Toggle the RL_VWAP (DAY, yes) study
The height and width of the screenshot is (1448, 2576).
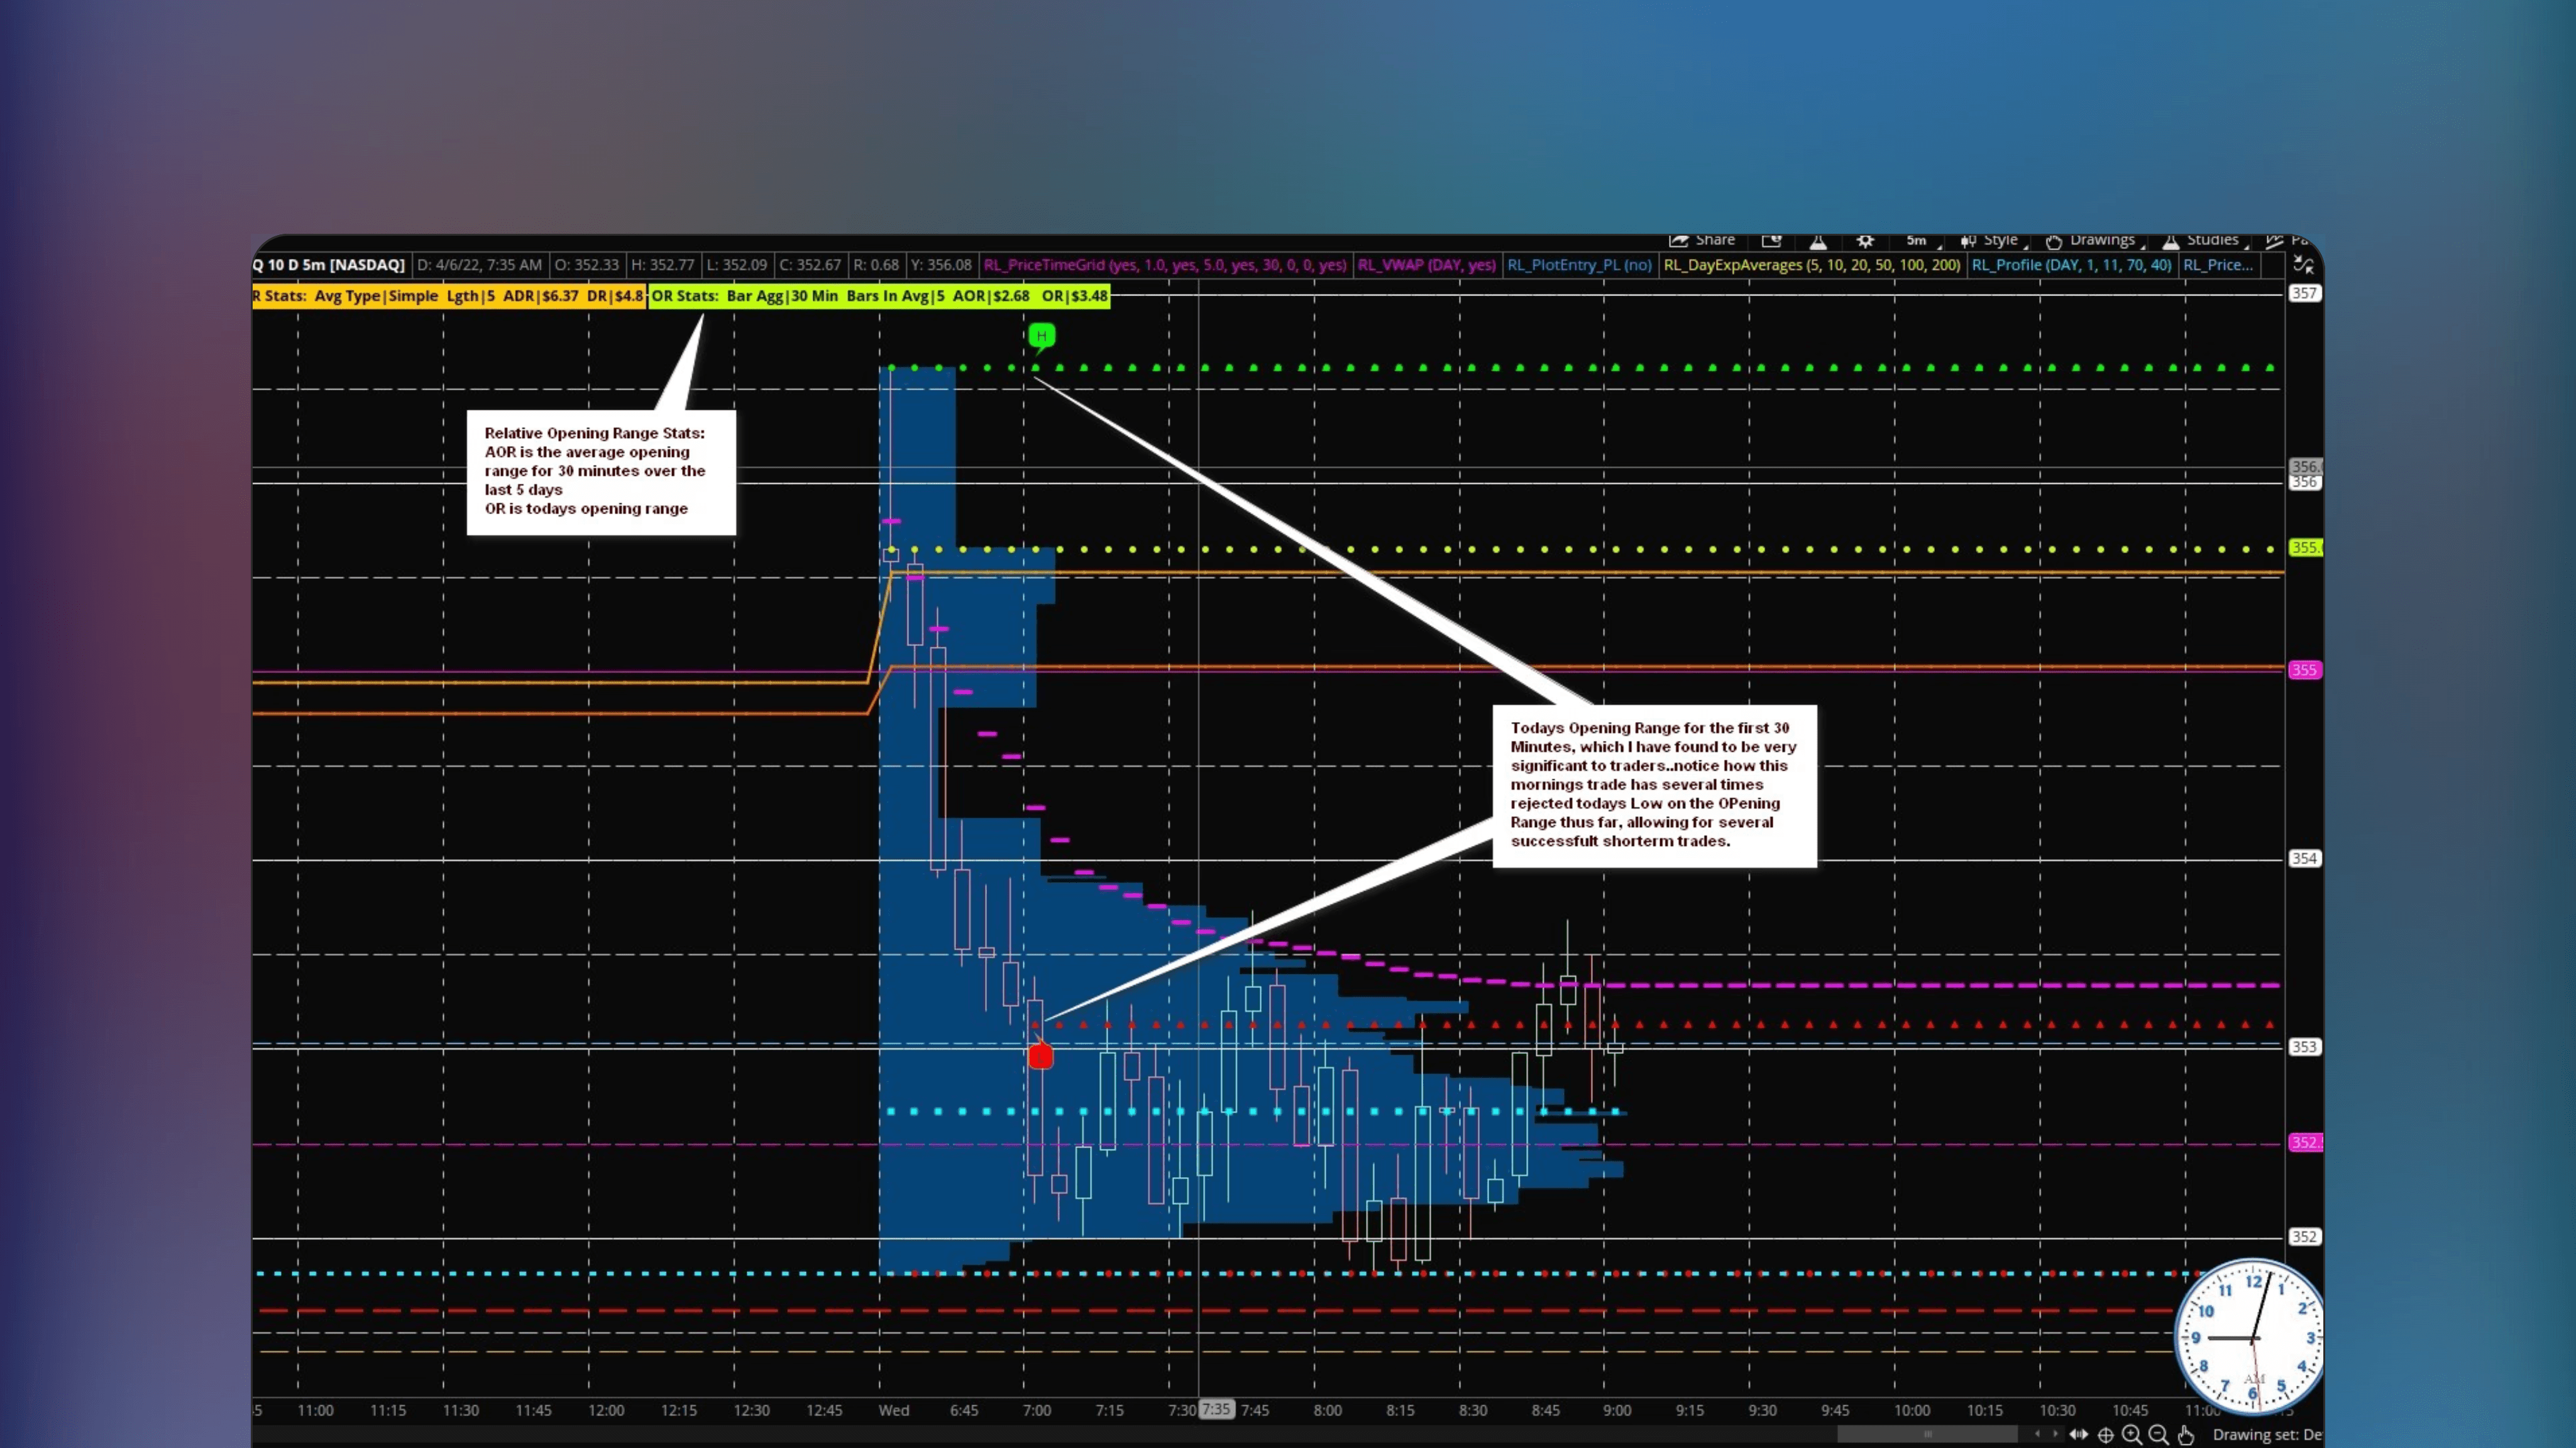coord(1428,265)
